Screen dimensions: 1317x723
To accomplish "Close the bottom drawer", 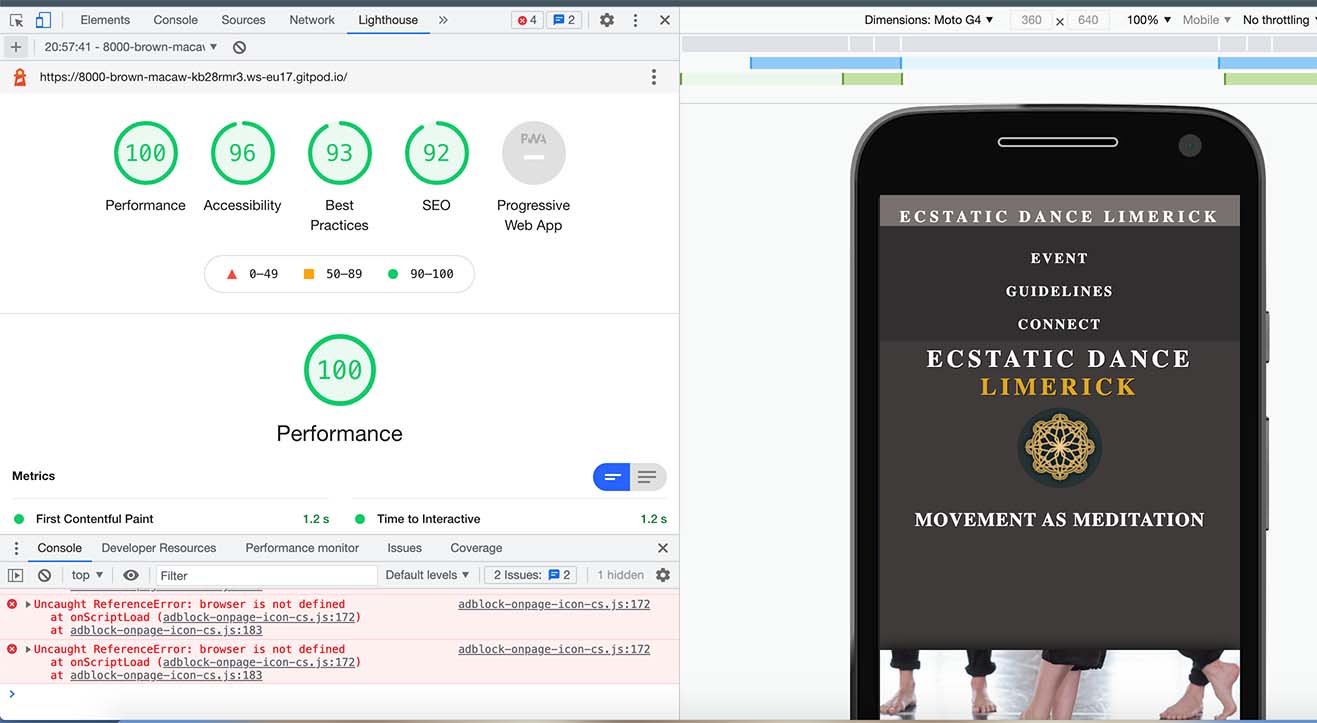I will [662, 548].
